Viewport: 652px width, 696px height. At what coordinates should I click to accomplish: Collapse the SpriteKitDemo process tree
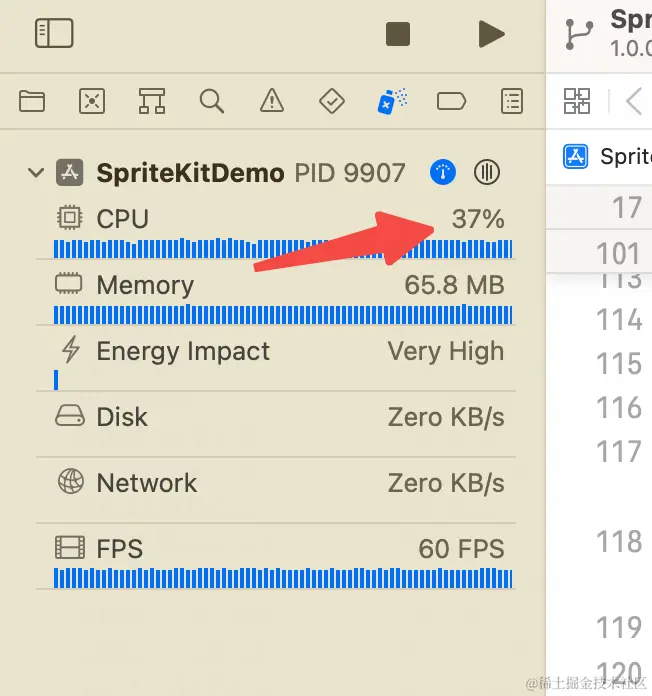pyautogui.click(x=36, y=173)
